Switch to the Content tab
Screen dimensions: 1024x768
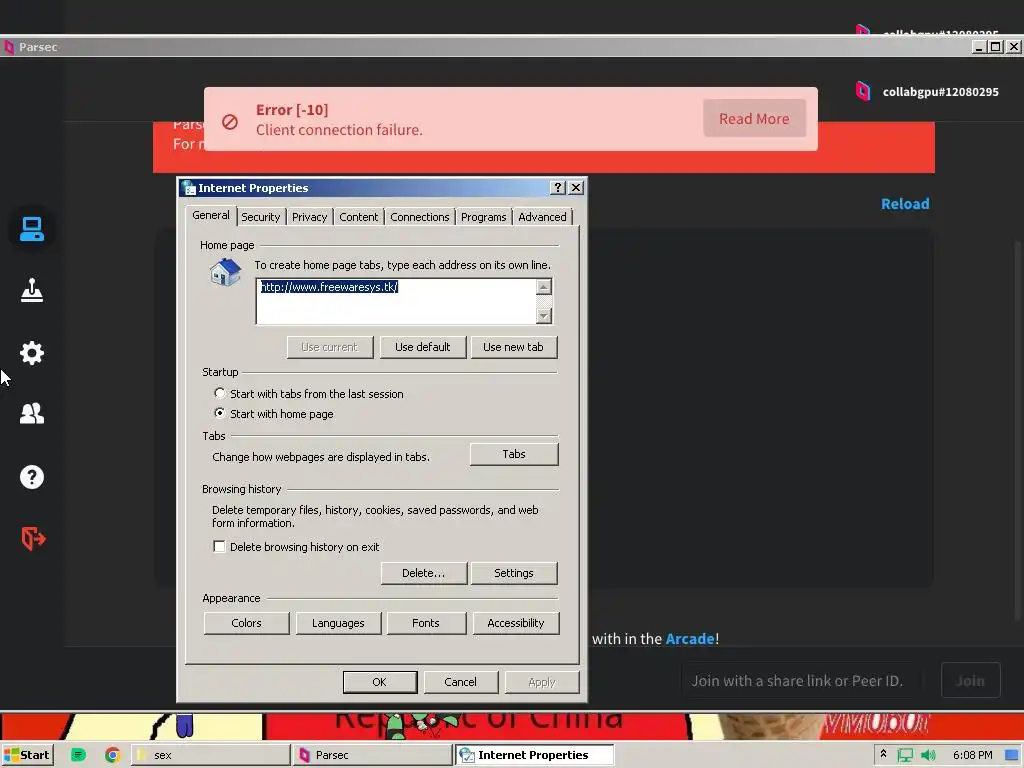pos(359,217)
